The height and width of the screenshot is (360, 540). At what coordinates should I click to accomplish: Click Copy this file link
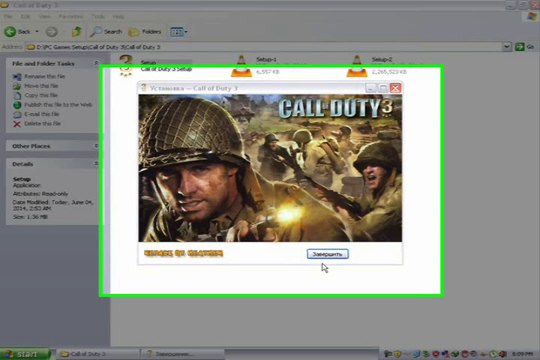click(41, 95)
